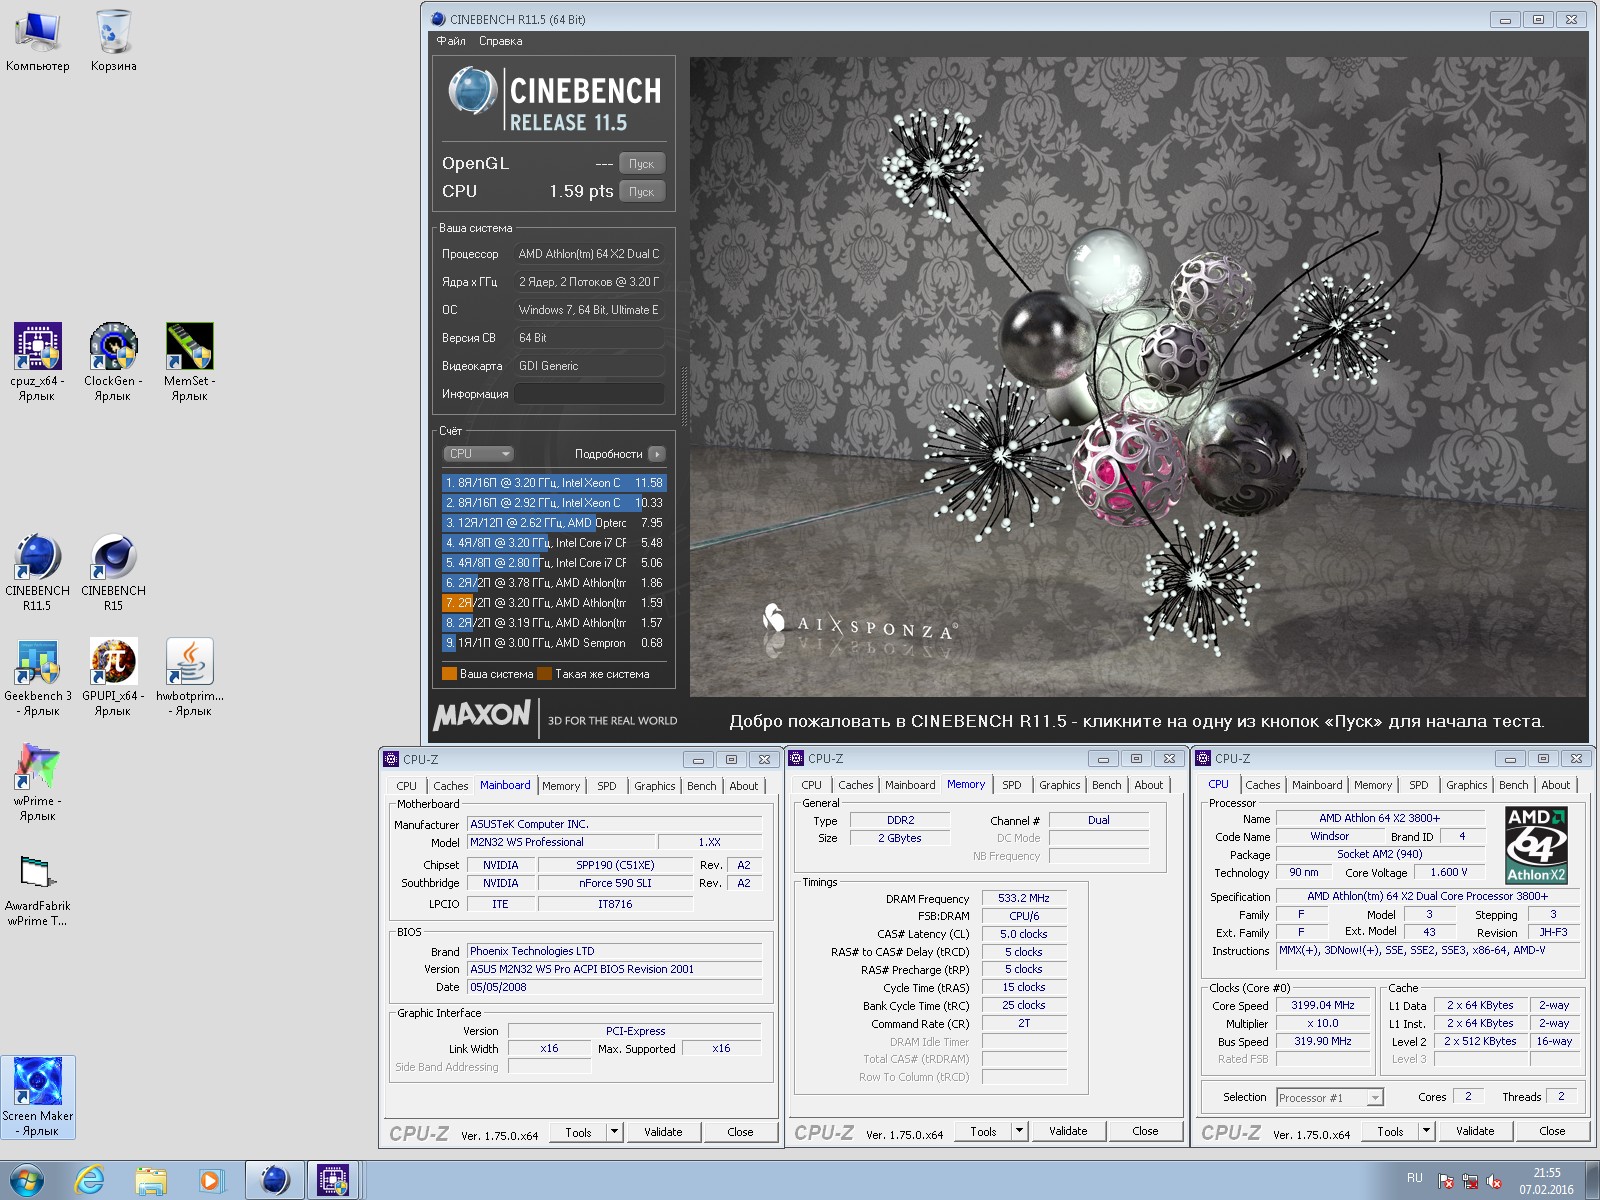
Task: Click the DRAM Frequency 533.2 MHz value
Action: [1024, 898]
